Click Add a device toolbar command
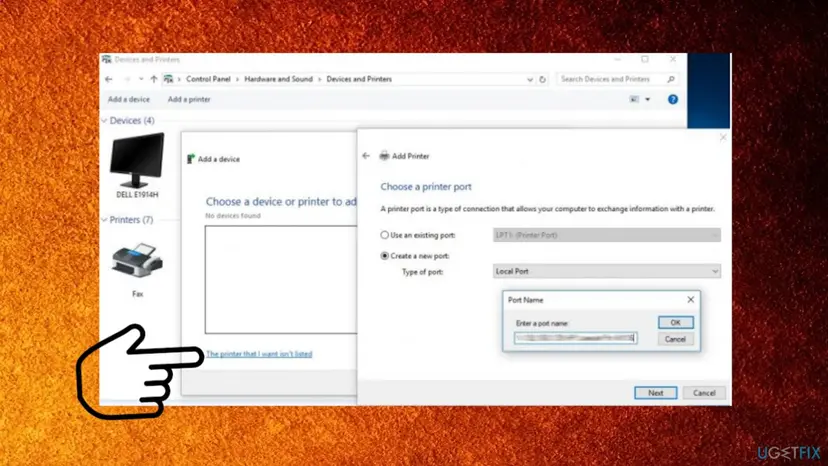The width and height of the screenshot is (828, 466). click(x=129, y=99)
